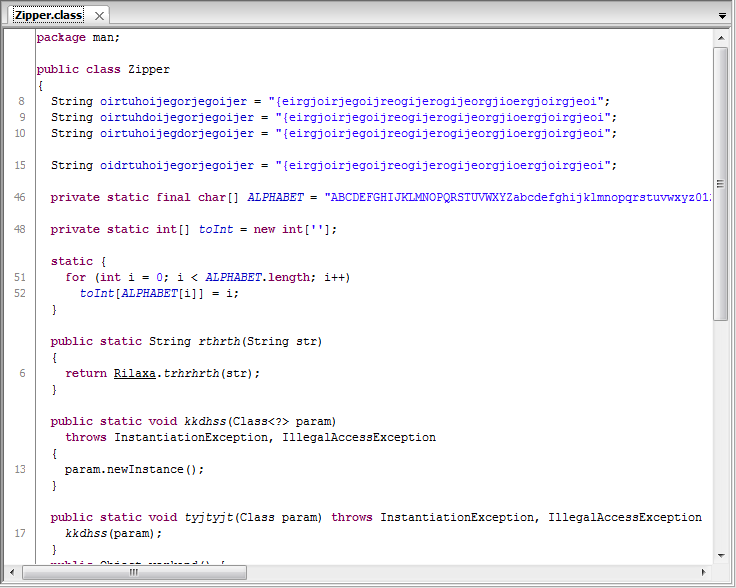
Task: Click the horizontal scrollbar right arrow
Action: (703, 573)
